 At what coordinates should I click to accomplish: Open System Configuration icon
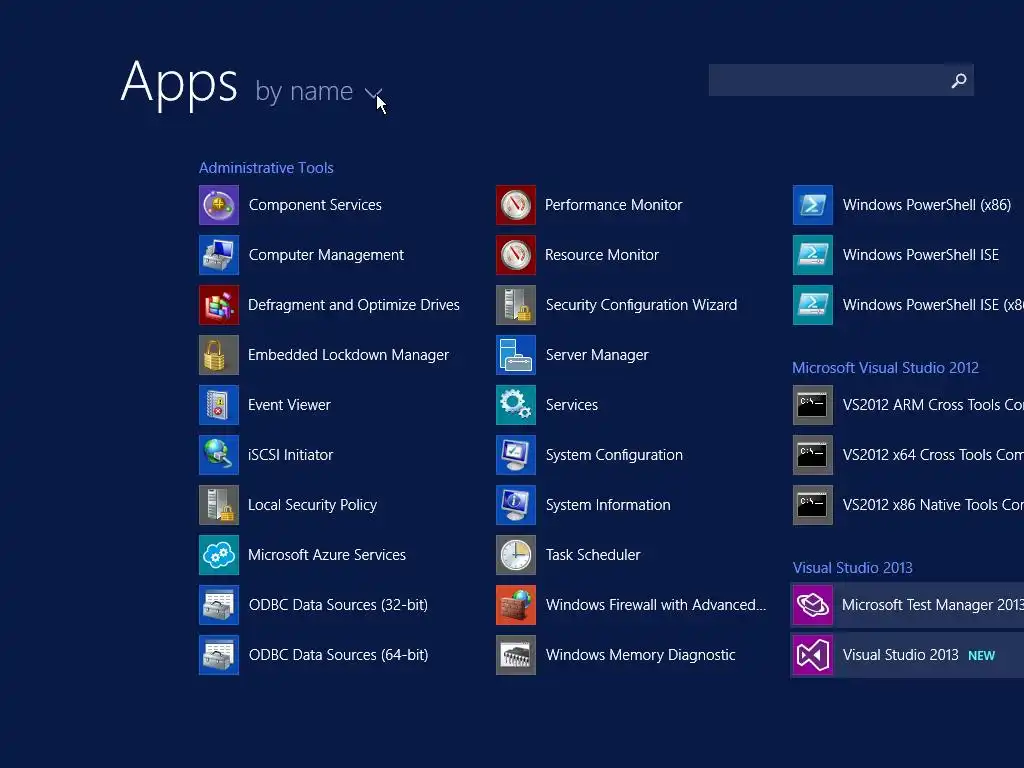pyautogui.click(x=516, y=455)
